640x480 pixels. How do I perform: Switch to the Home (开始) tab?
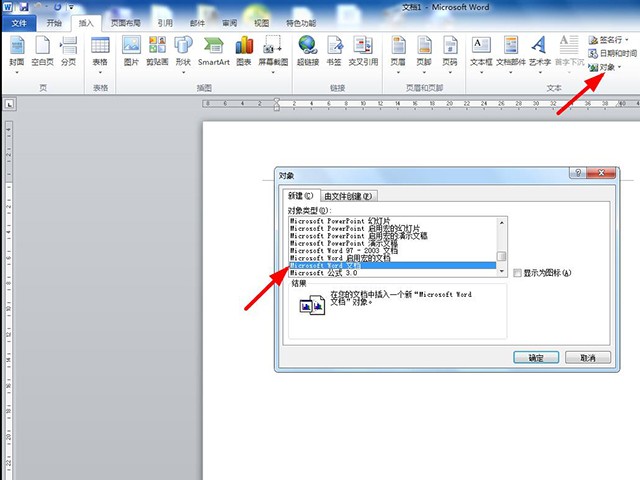[54, 23]
